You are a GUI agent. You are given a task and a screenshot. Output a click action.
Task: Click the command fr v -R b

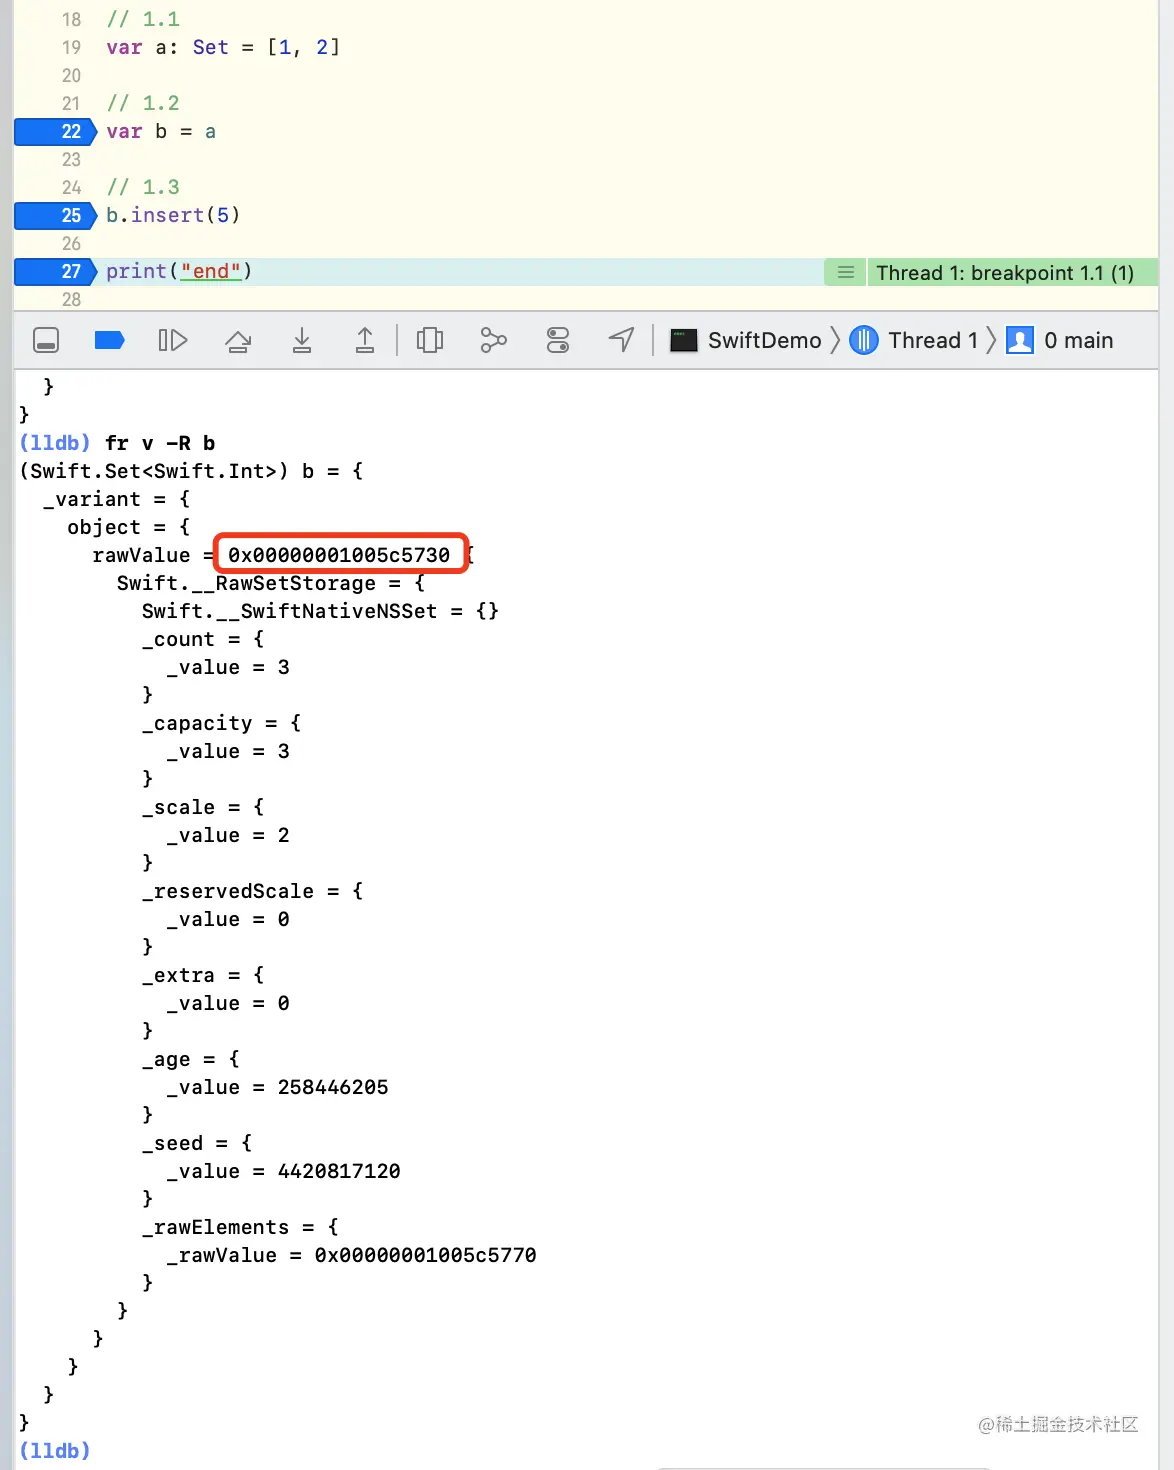(x=160, y=443)
